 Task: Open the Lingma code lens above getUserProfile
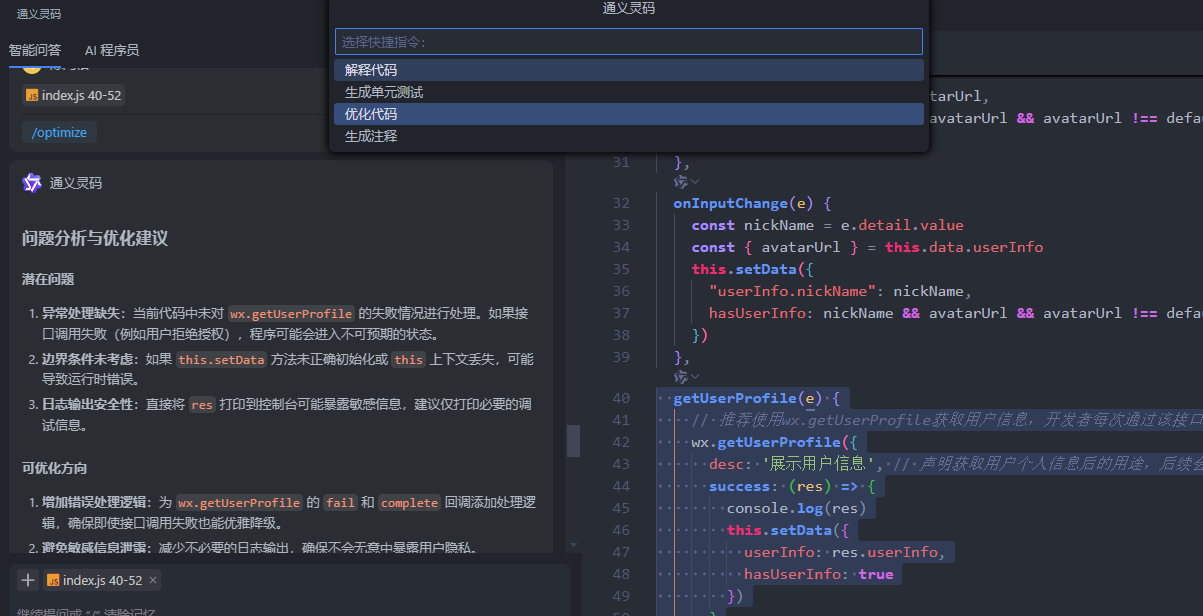pyautogui.click(x=680, y=377)
